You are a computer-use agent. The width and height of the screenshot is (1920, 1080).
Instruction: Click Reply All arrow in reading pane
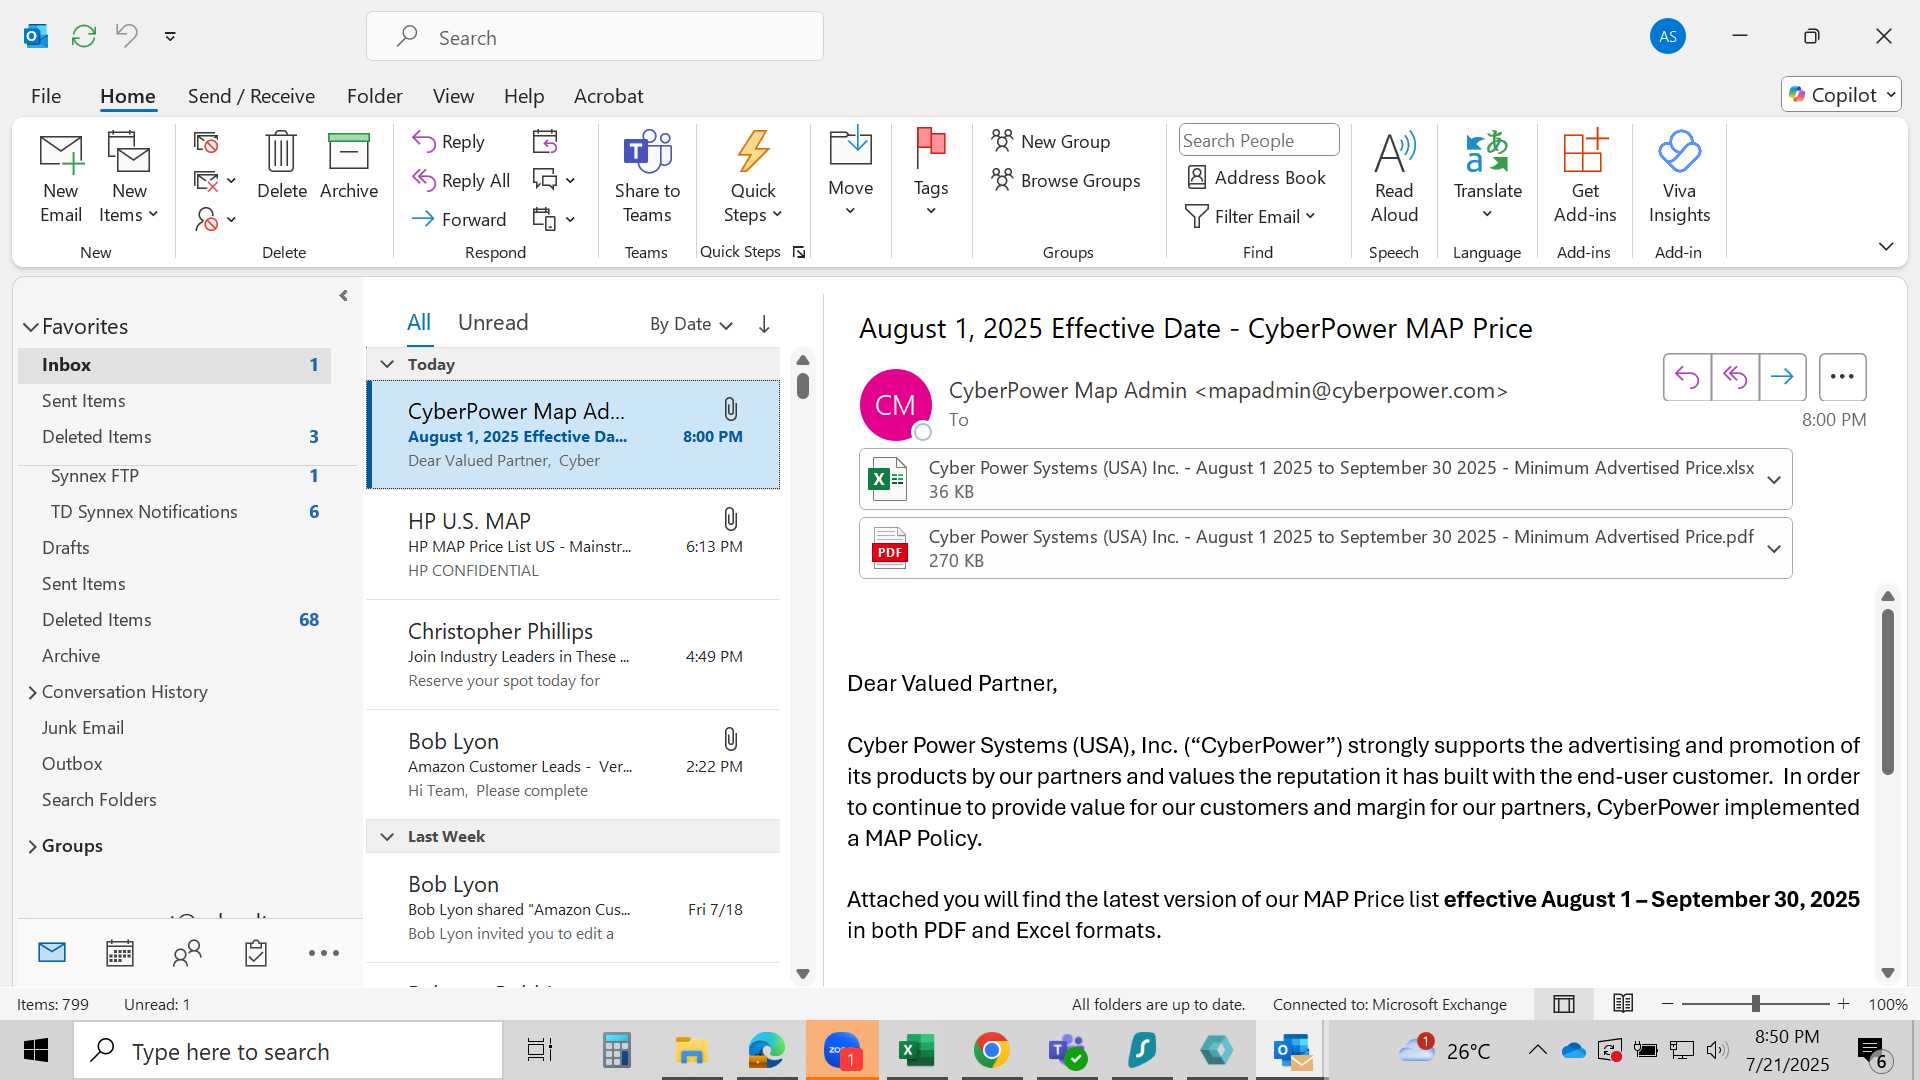click(x=1735, y=377)
